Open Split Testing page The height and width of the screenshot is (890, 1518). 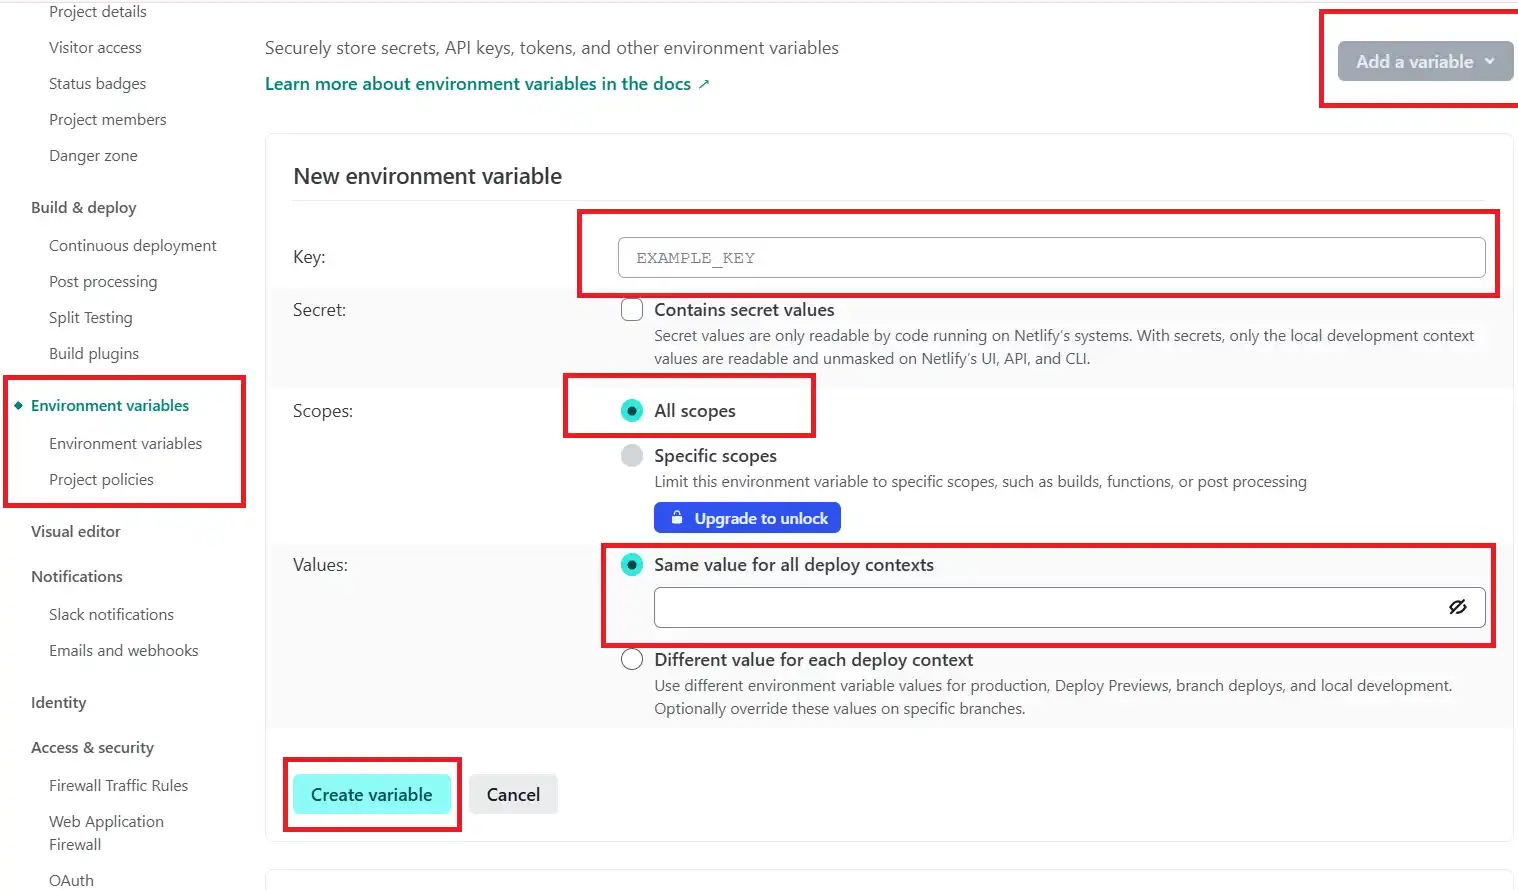[91, 318]
